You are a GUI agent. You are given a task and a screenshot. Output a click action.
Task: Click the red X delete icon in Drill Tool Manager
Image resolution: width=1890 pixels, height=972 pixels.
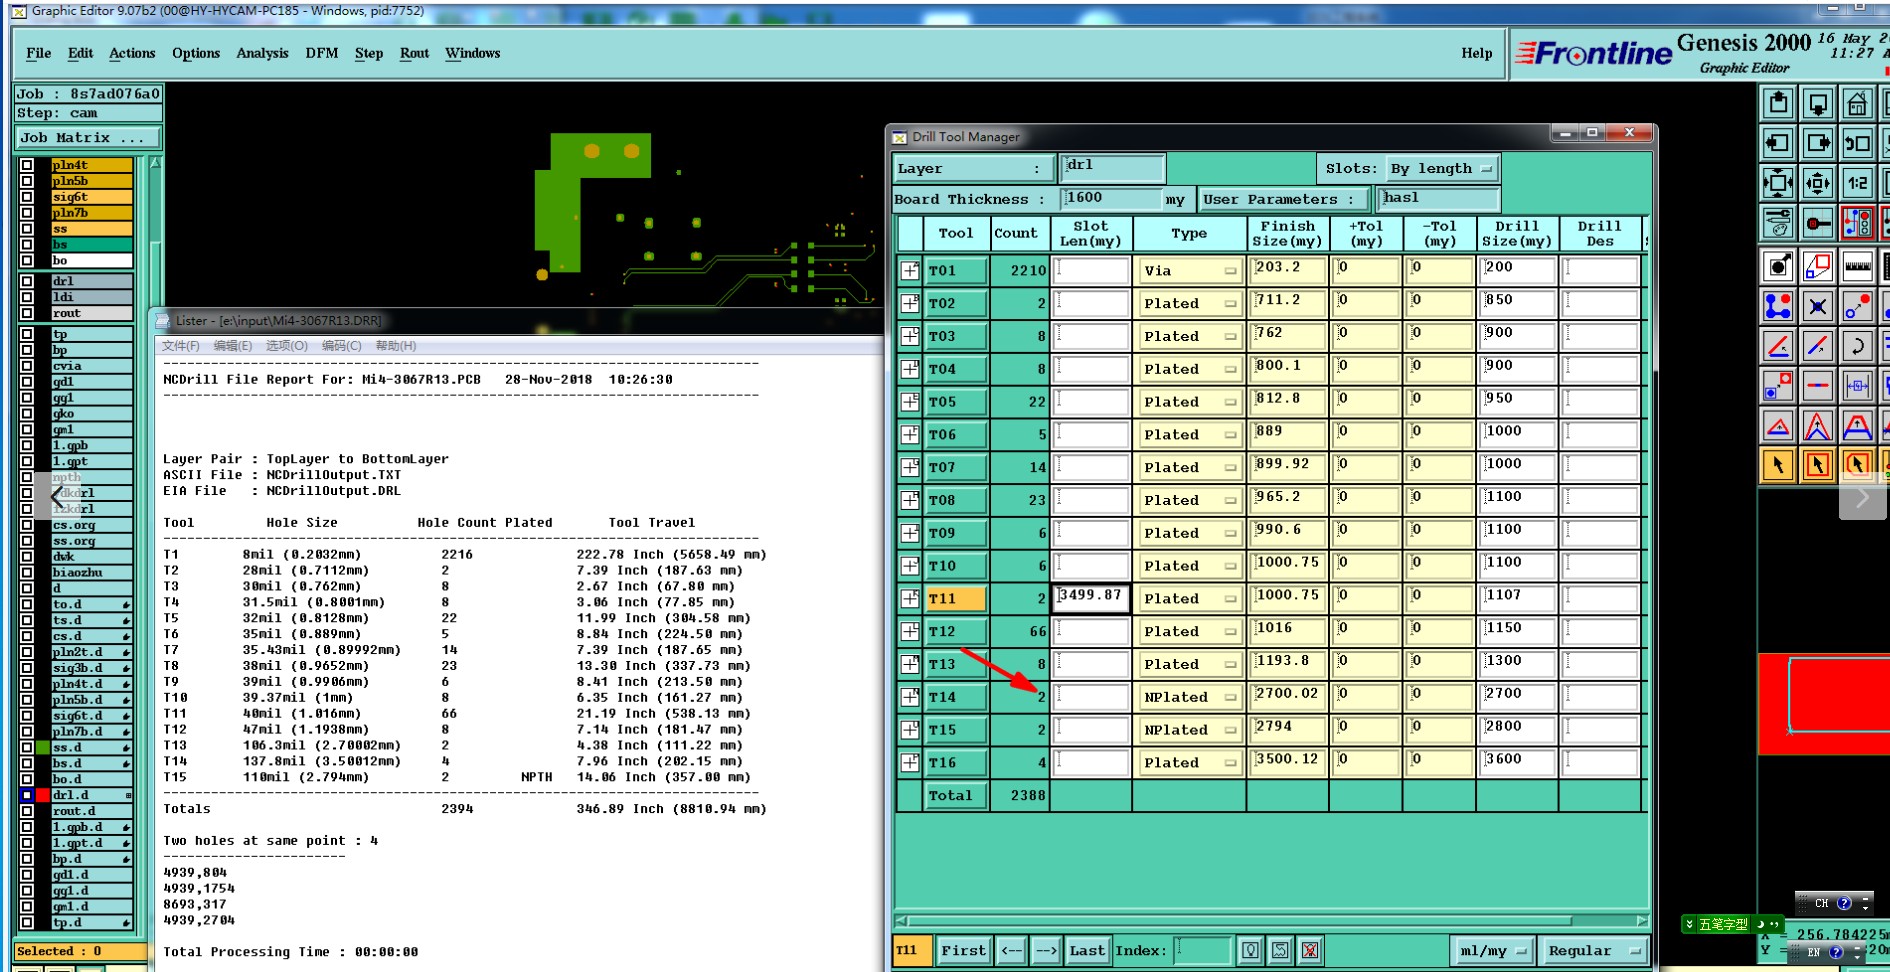point(1310,950)
